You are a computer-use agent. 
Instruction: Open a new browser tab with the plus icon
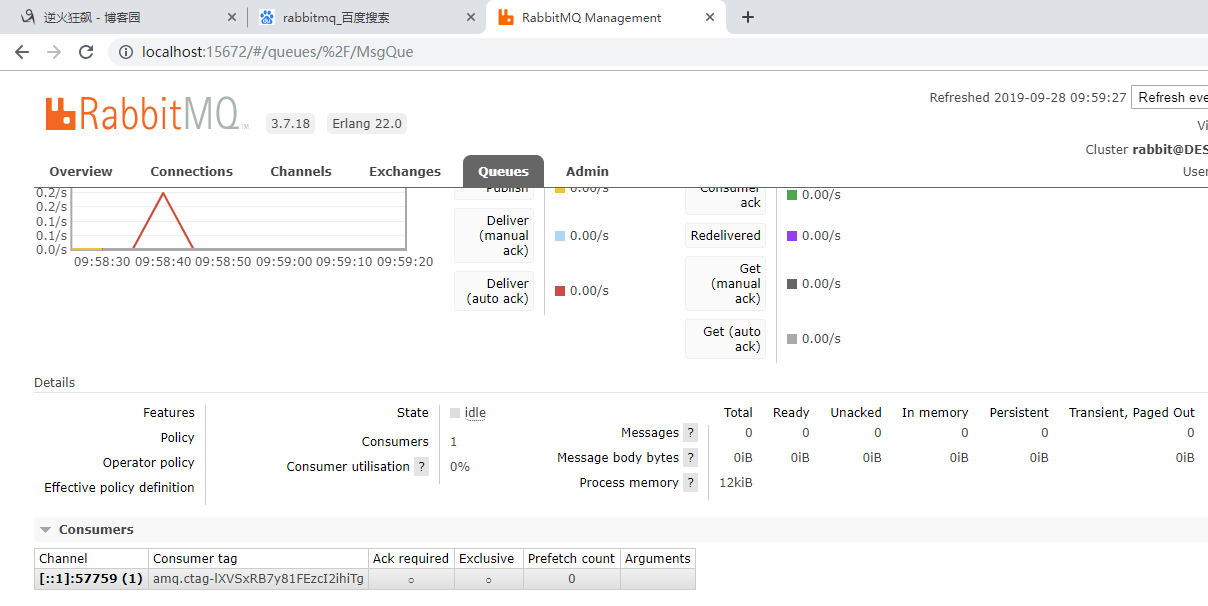click(x=747, y=17)
